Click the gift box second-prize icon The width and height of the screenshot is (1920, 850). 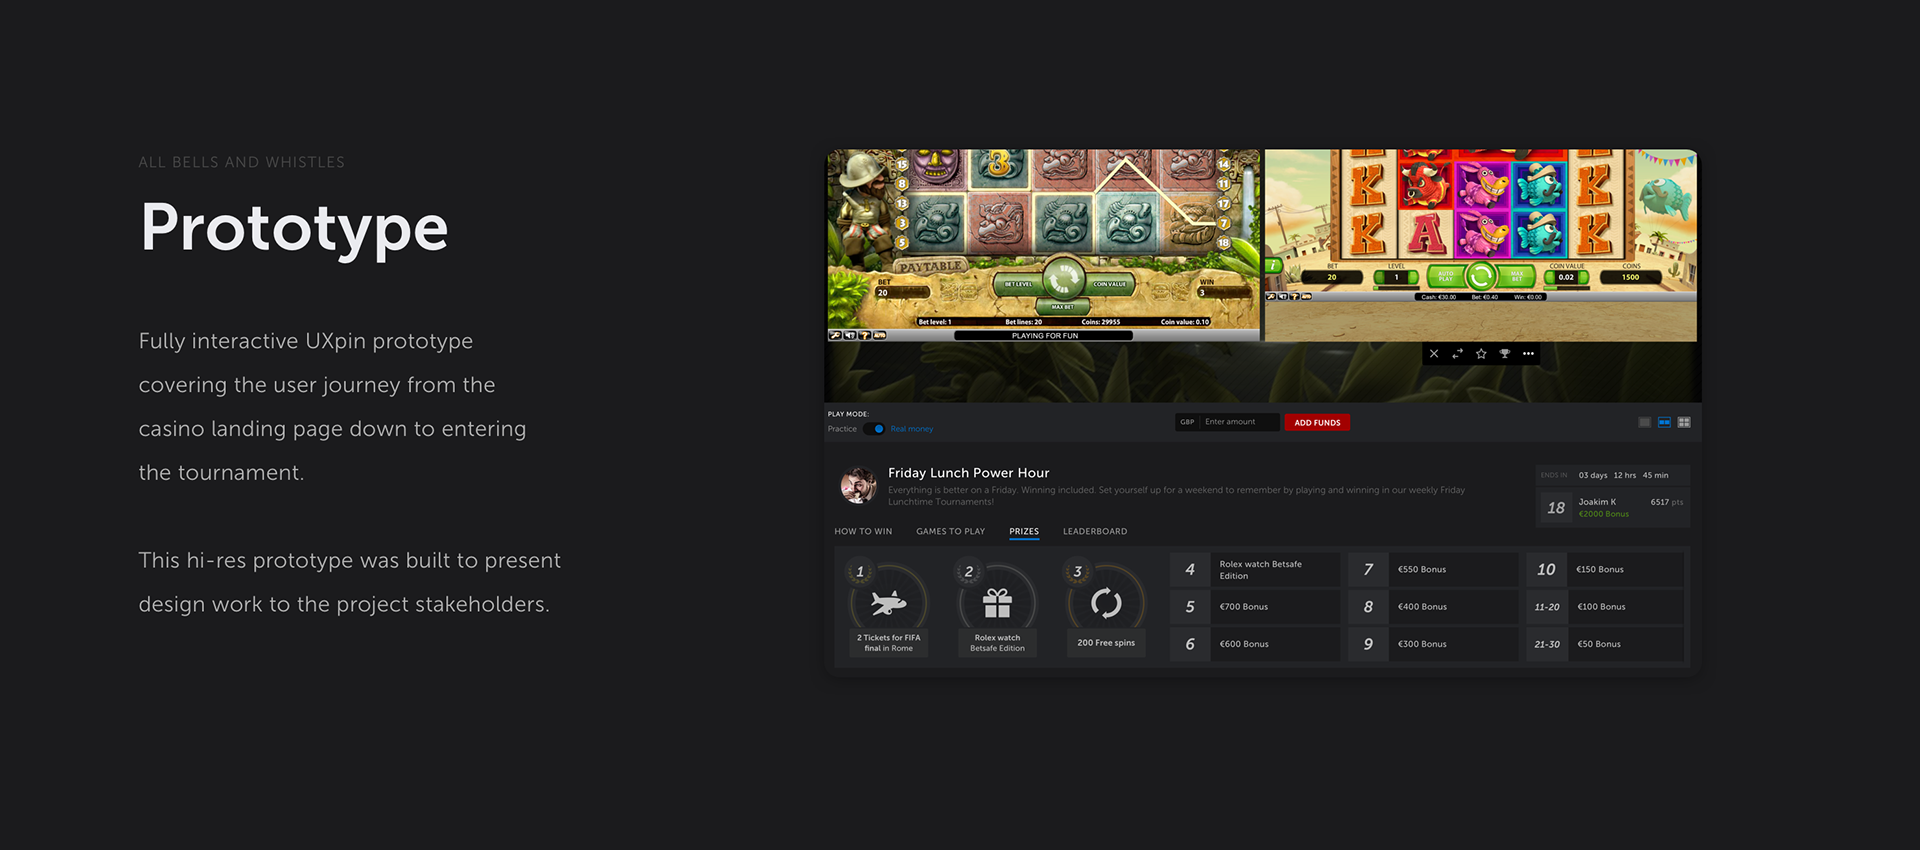point(997,603)
